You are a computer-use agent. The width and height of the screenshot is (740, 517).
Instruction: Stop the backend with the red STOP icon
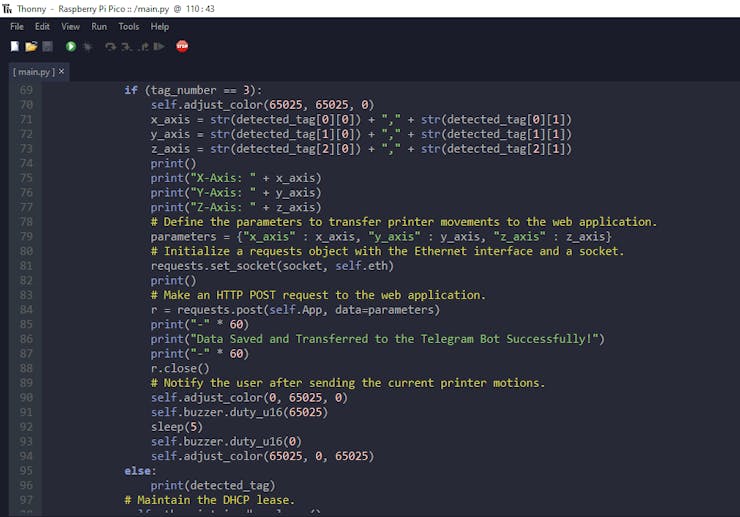182,46
